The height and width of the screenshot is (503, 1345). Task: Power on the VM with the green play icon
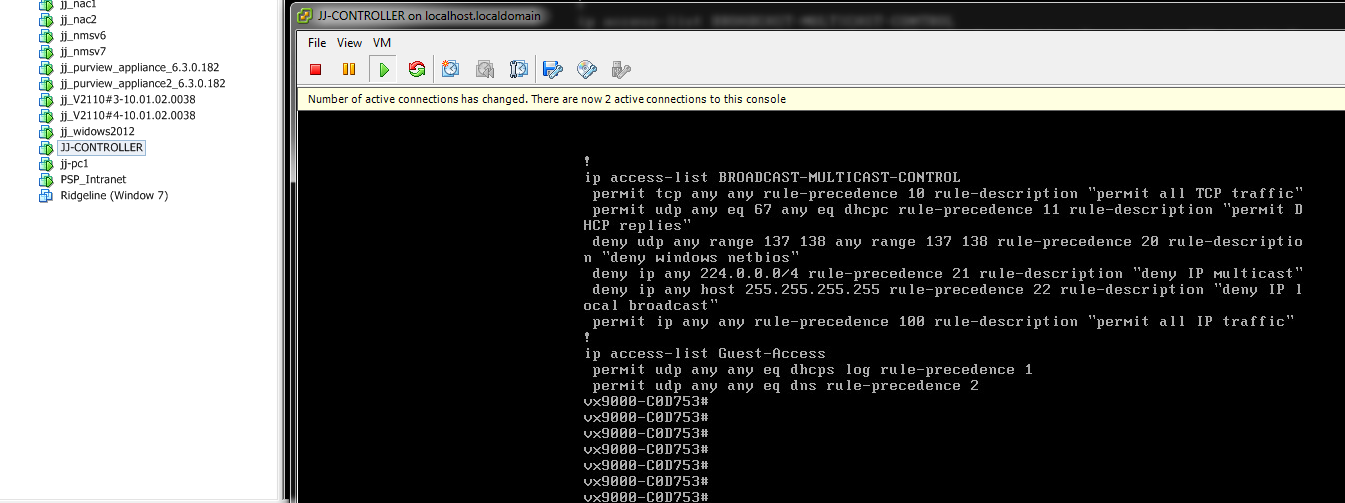tap(382, 69)
